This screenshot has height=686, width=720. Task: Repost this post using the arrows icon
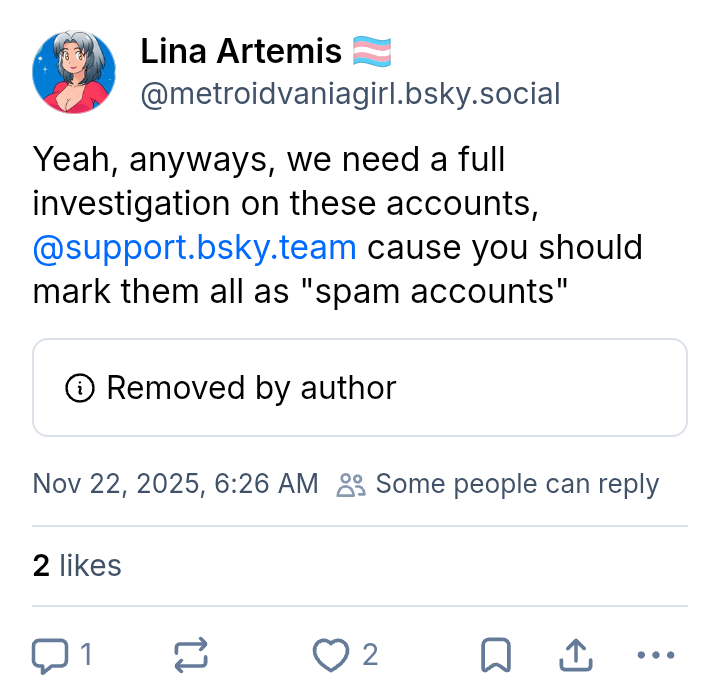click(x=191, y=655)
